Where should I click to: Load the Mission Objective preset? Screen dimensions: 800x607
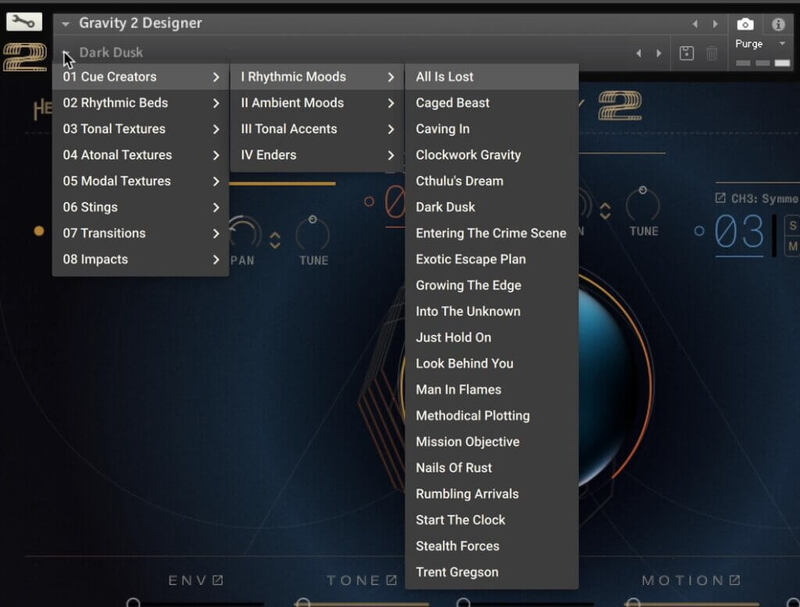[x=492, y=441]
